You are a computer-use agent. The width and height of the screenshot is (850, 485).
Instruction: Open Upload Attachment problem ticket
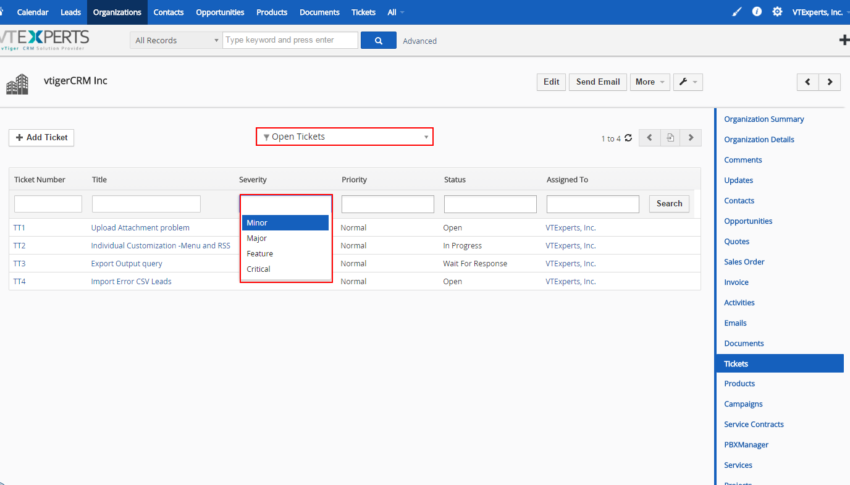[140, 228]
